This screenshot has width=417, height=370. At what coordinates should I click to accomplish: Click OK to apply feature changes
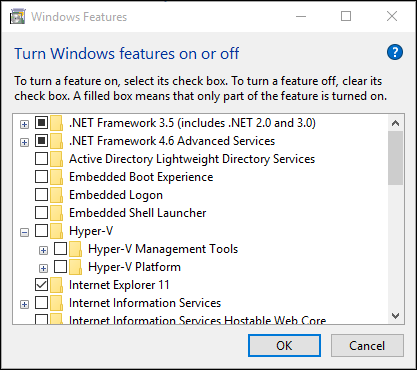tap(284, 346)
